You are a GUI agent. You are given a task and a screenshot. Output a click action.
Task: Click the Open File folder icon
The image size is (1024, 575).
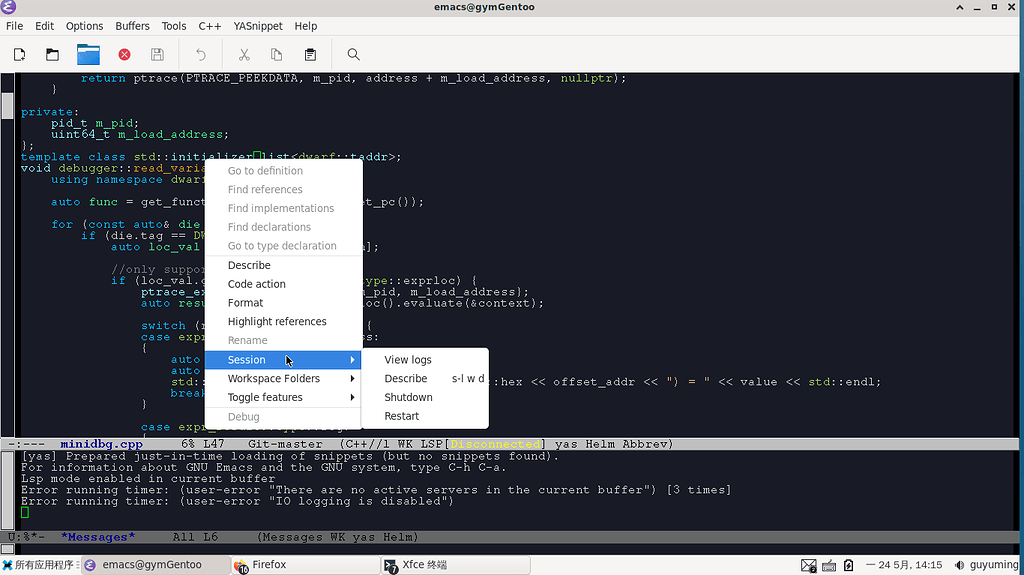click(52, 55)
